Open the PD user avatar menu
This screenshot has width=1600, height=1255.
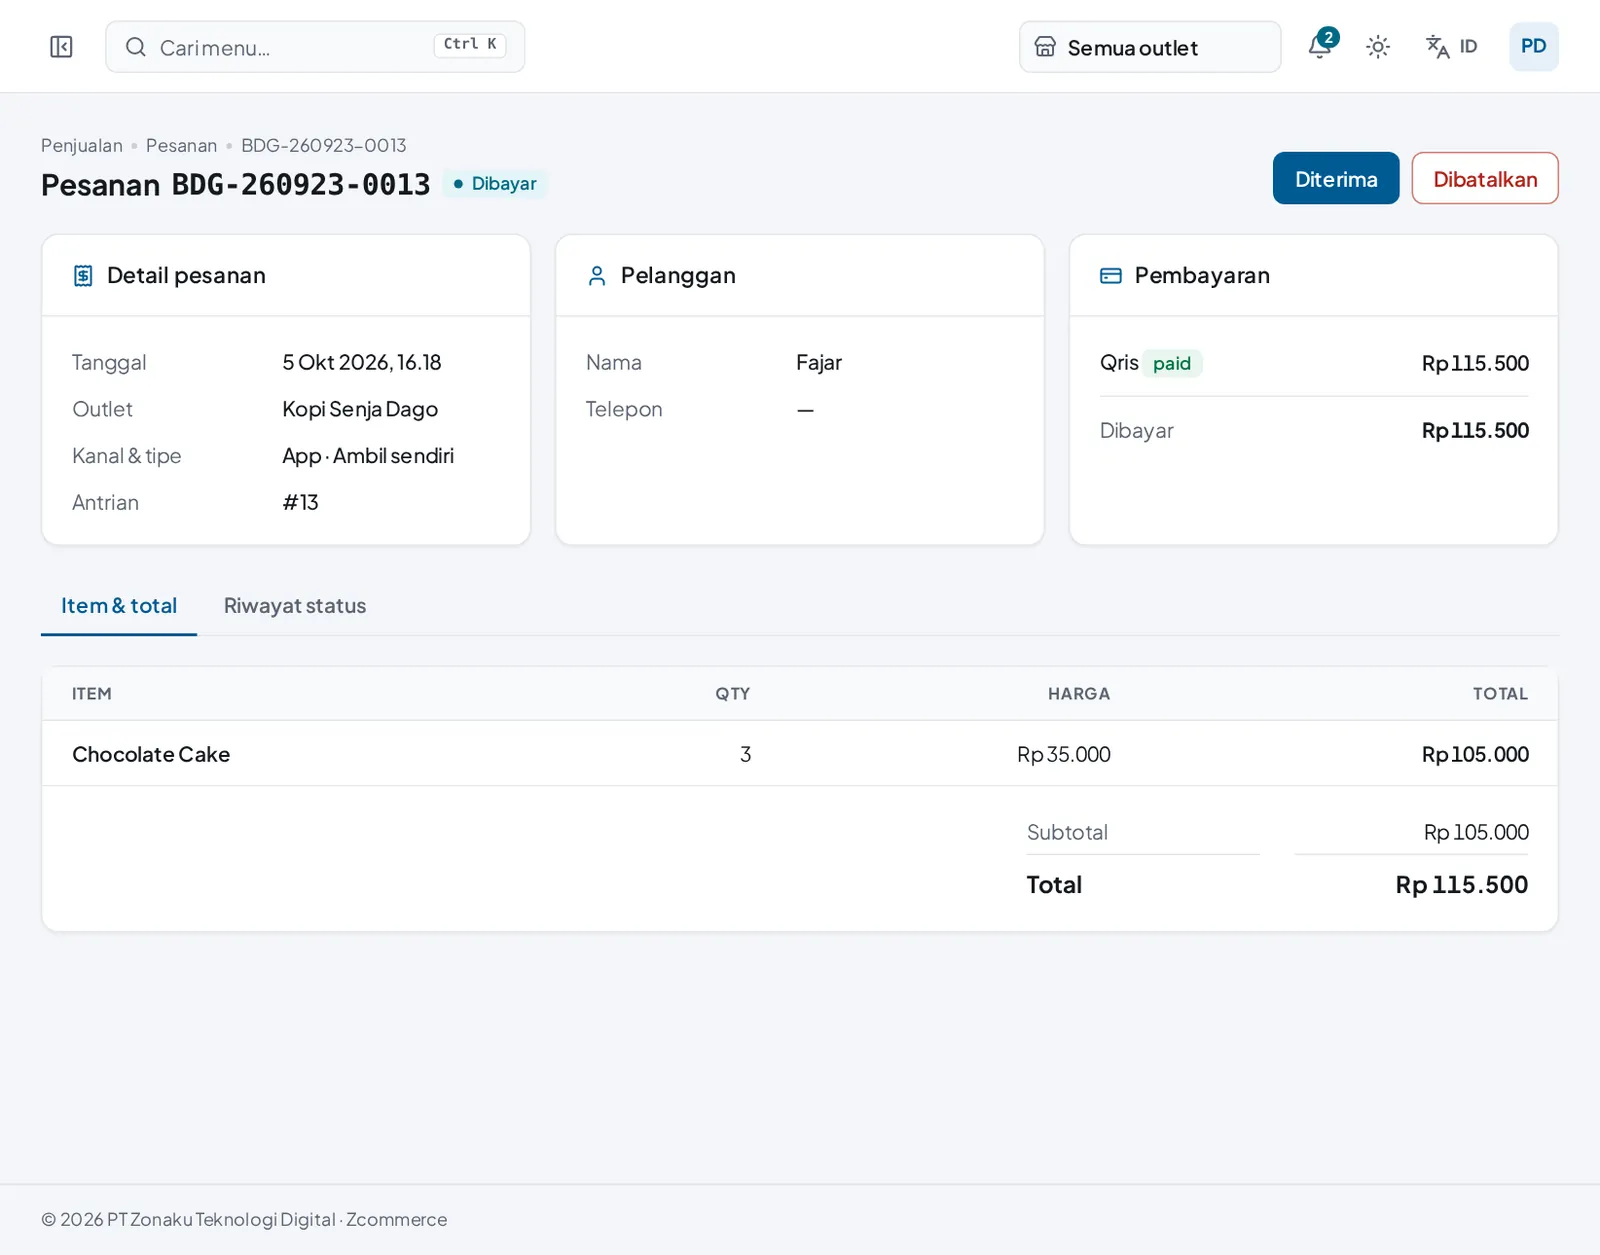pyautogui.click(x=1533, y=47)
